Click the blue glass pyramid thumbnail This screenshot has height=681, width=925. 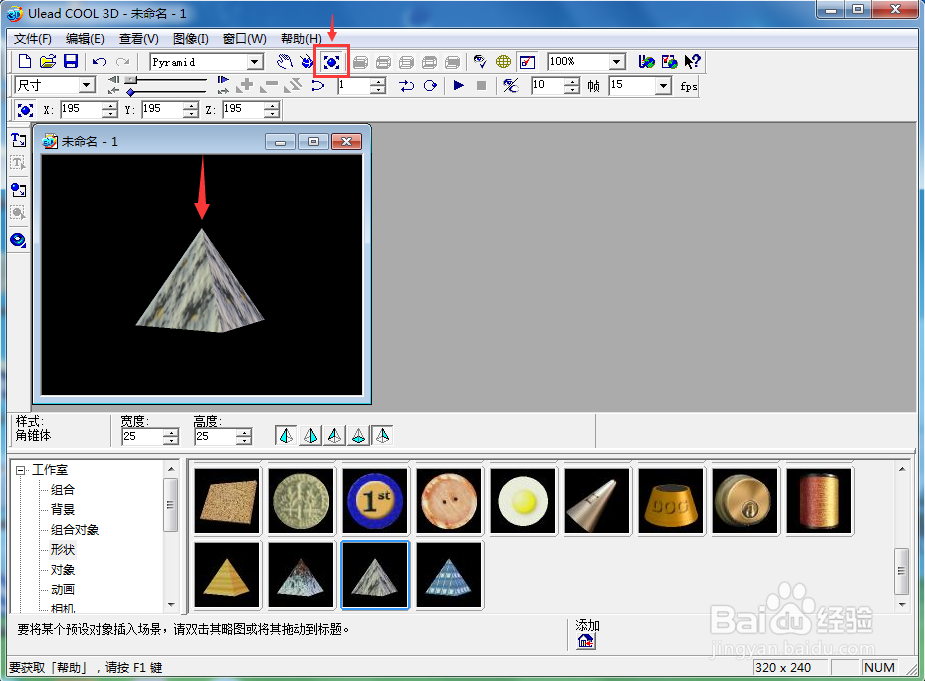[x=449, y=575]
